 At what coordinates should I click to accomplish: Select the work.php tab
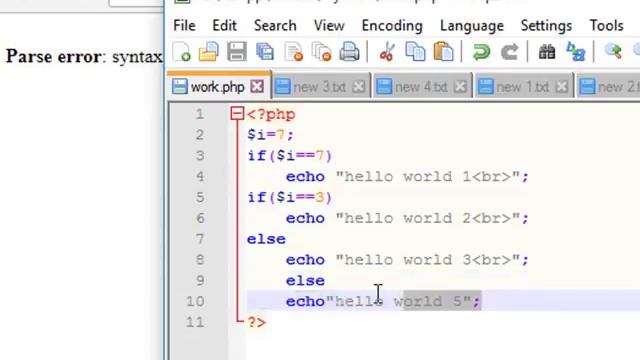[219, 87]
